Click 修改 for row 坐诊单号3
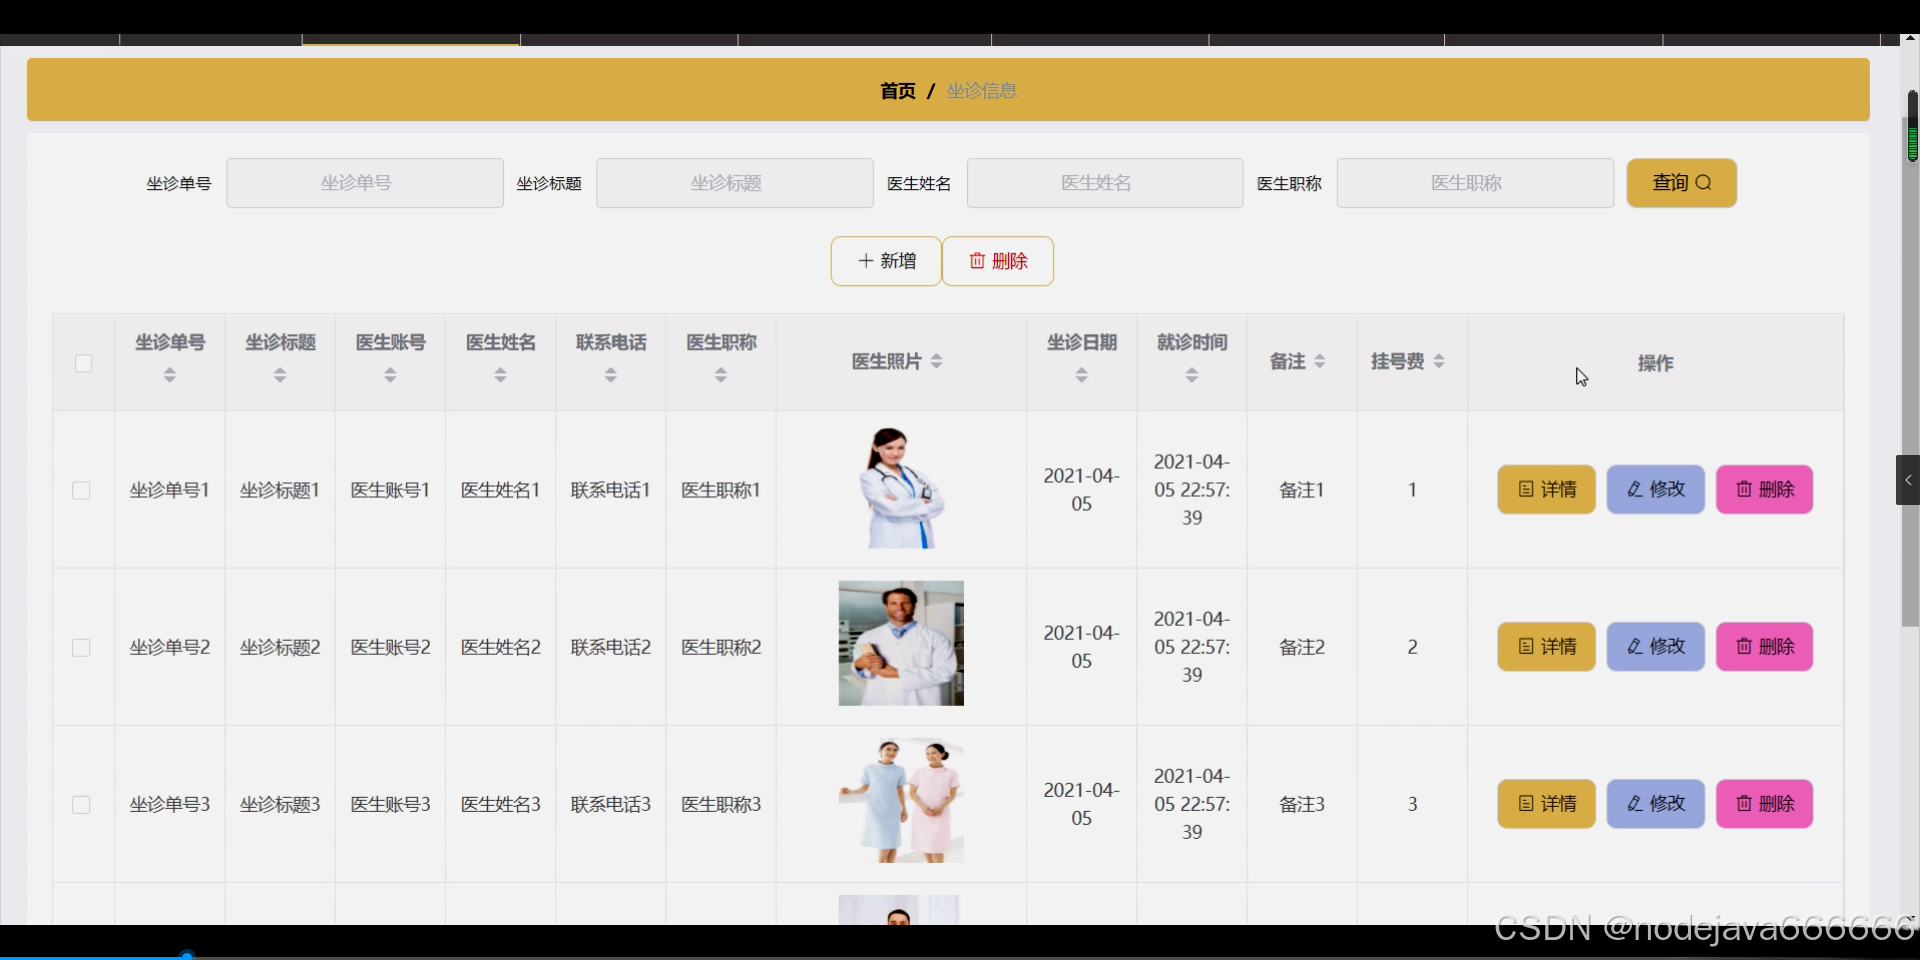 coord(1655,803)
